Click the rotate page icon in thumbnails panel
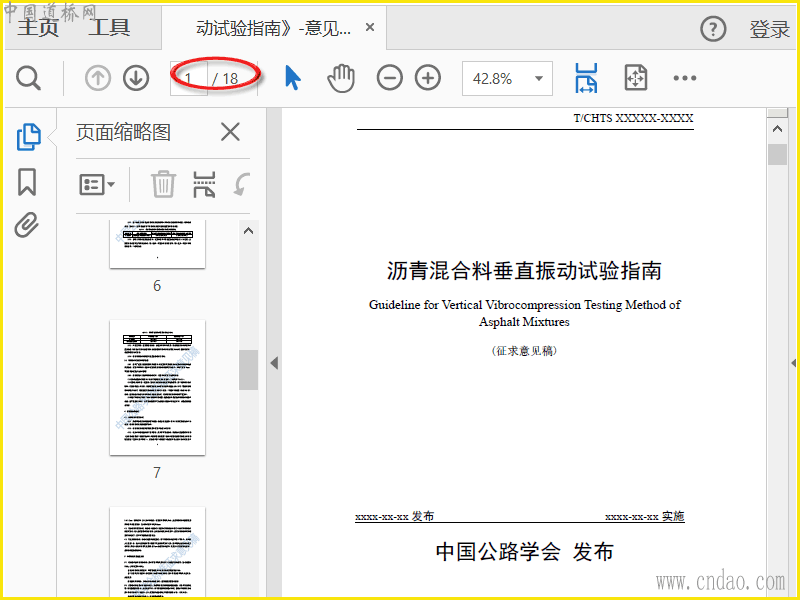 (x=242, y=184)
